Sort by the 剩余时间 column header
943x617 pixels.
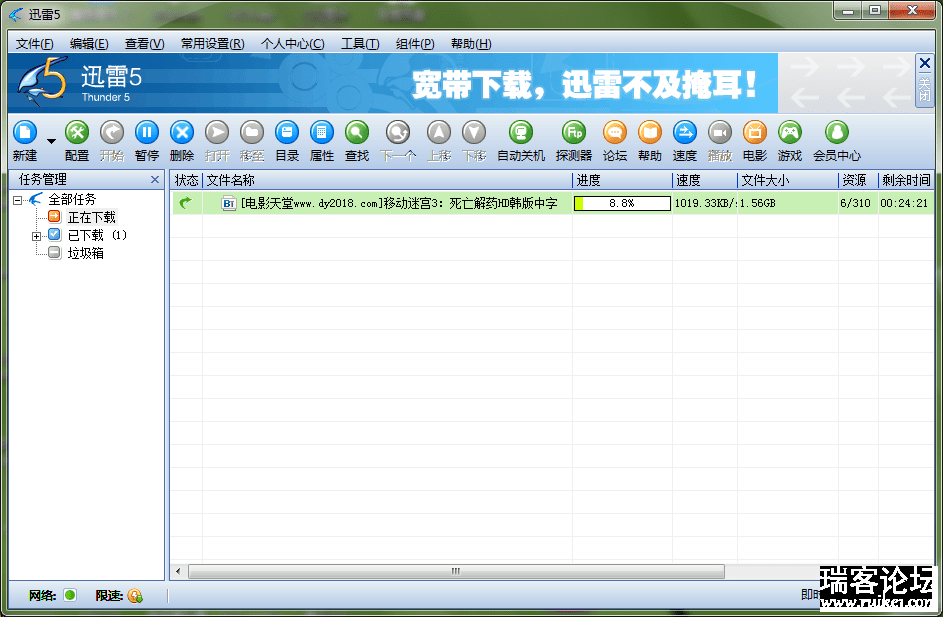tap(906, 180)
